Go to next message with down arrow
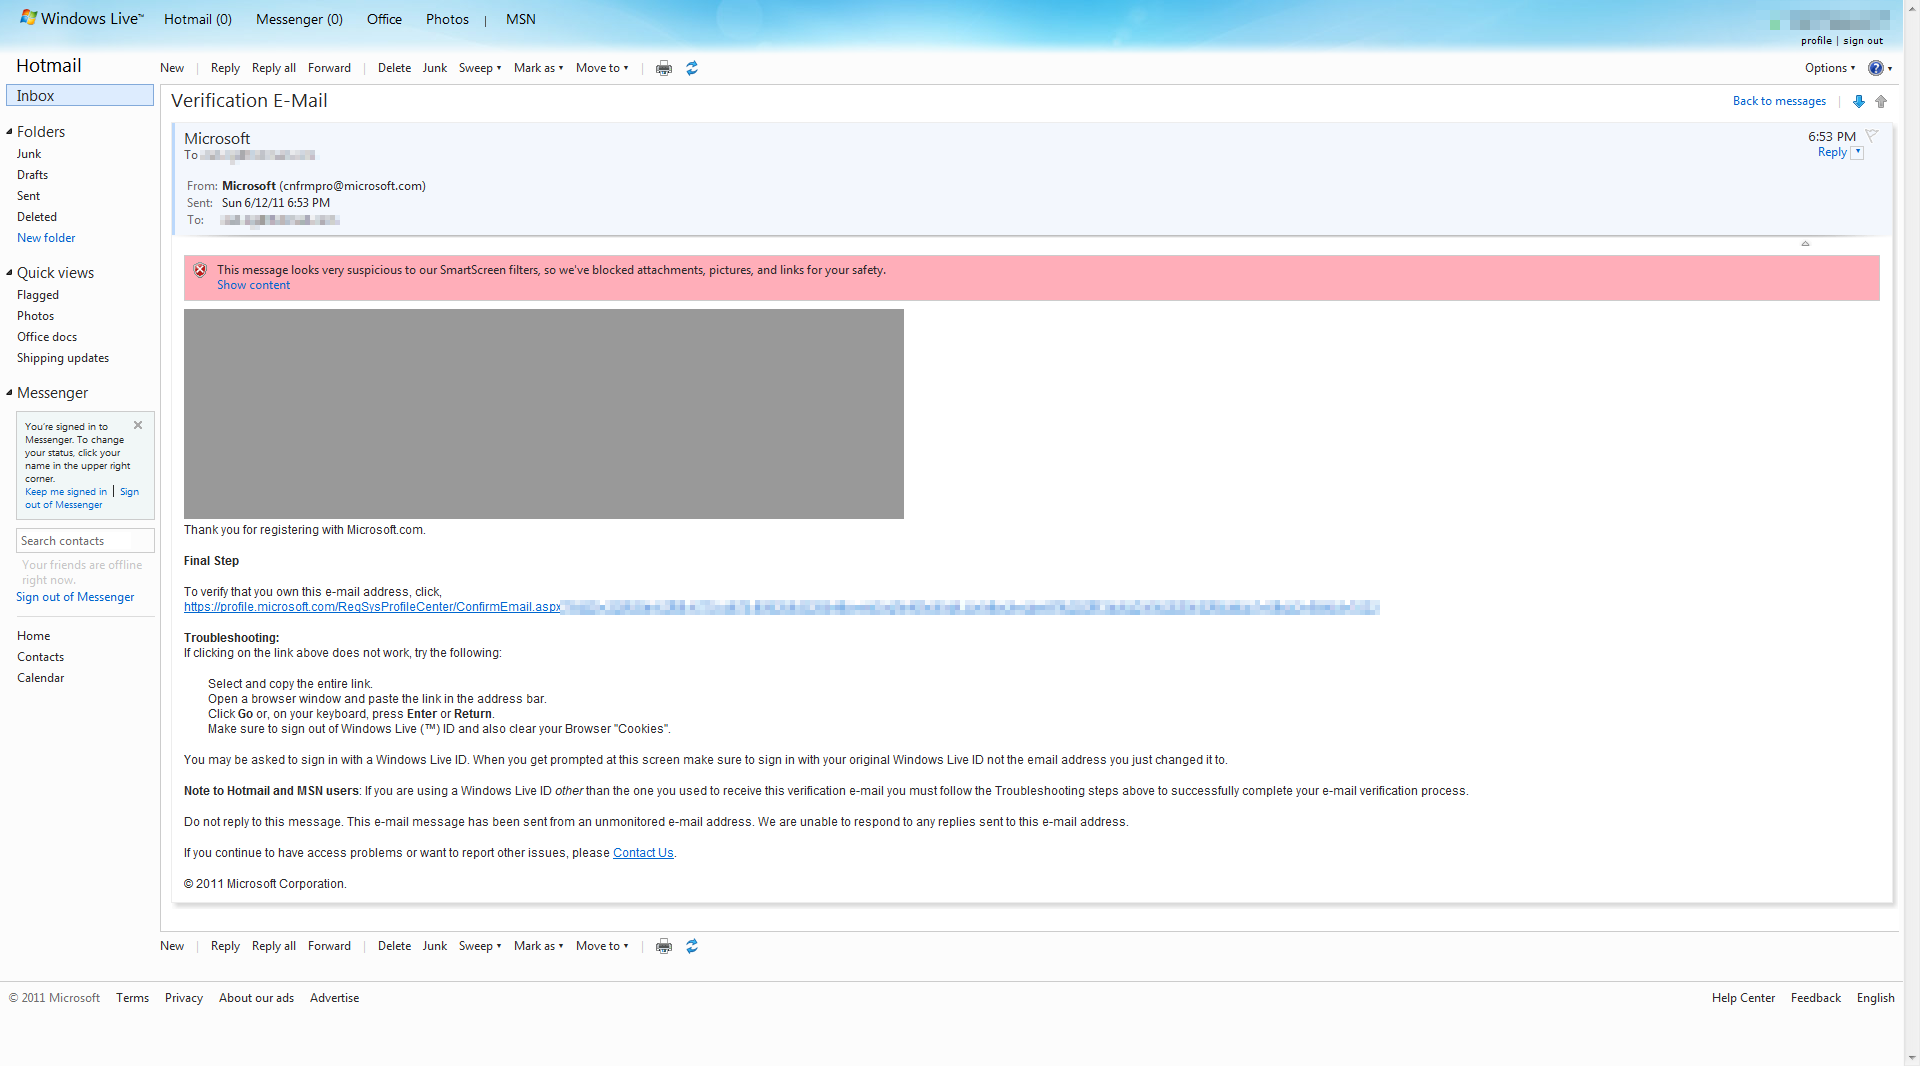The width and height of the screenshot is (1920, 1066). click(x=1859, y=101)
